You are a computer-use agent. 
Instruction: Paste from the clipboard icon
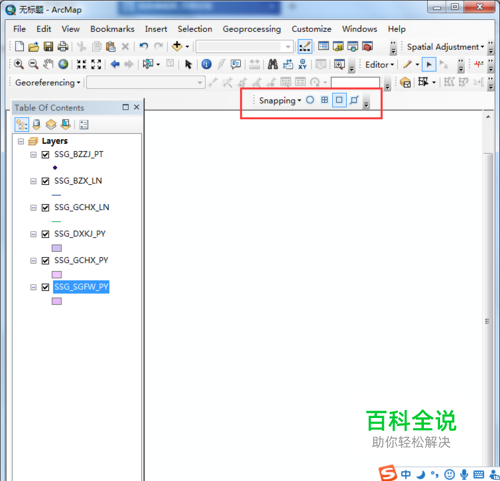tap(110, 47)
